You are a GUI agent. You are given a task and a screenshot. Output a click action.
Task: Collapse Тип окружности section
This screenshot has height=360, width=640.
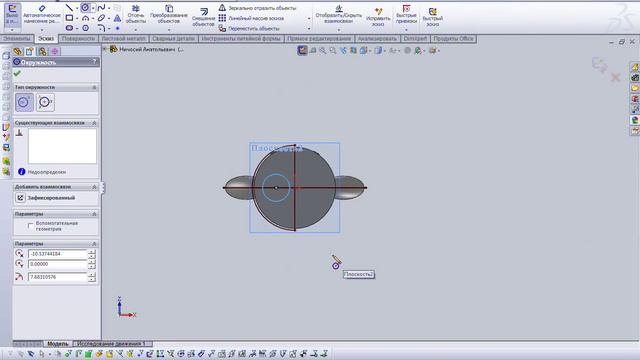tap(94, 87)
